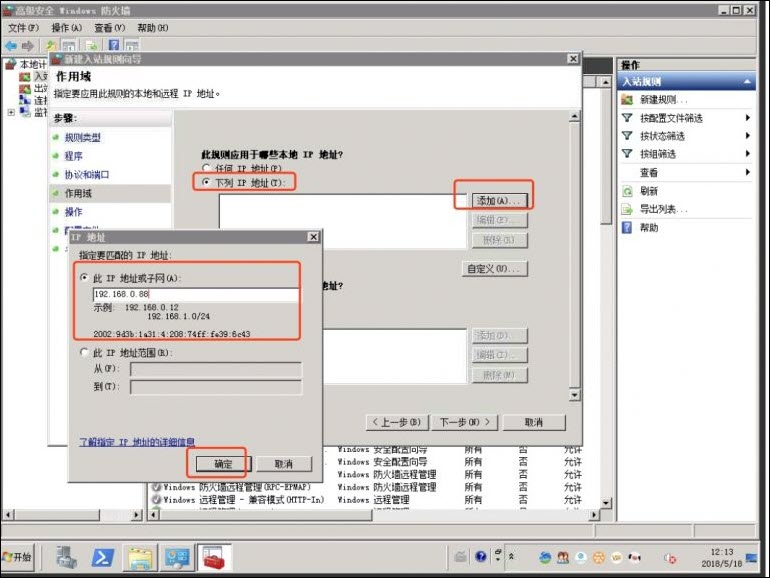Image resolution: width=770 pixels, height=578 pixels.
Task: Open the red toolbox taskbar icon
Action: (213, 556)
